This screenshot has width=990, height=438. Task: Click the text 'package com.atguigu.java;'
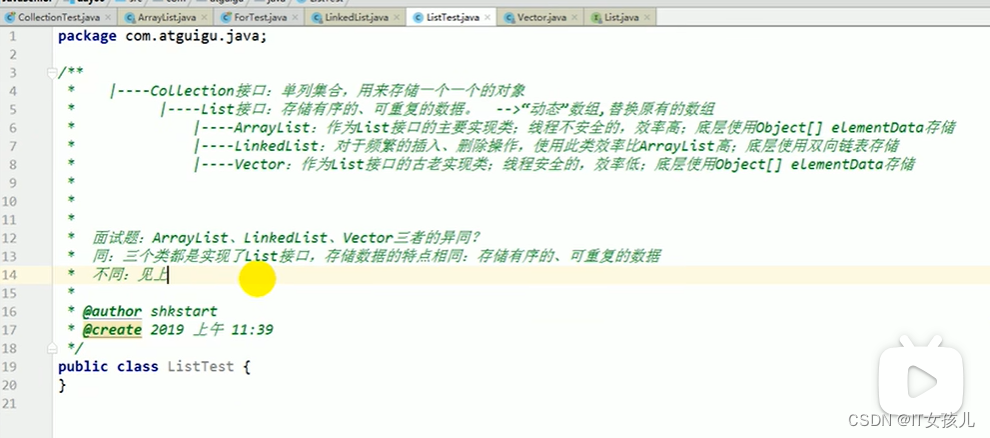[x=163, y=36]
